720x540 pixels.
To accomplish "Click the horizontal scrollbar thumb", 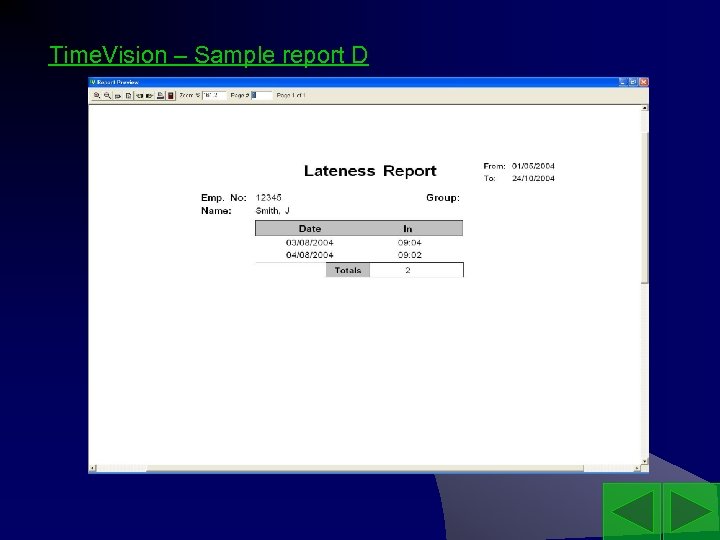I will tap(365, 468).
